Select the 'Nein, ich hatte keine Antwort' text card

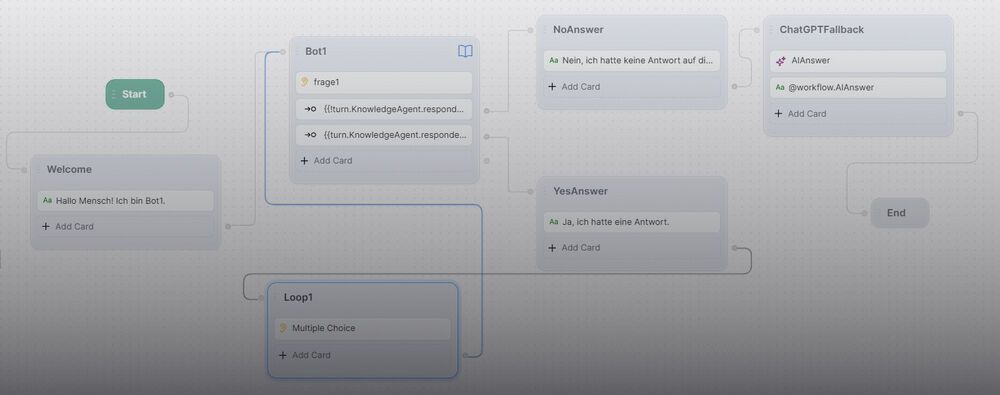coord(631,61)
